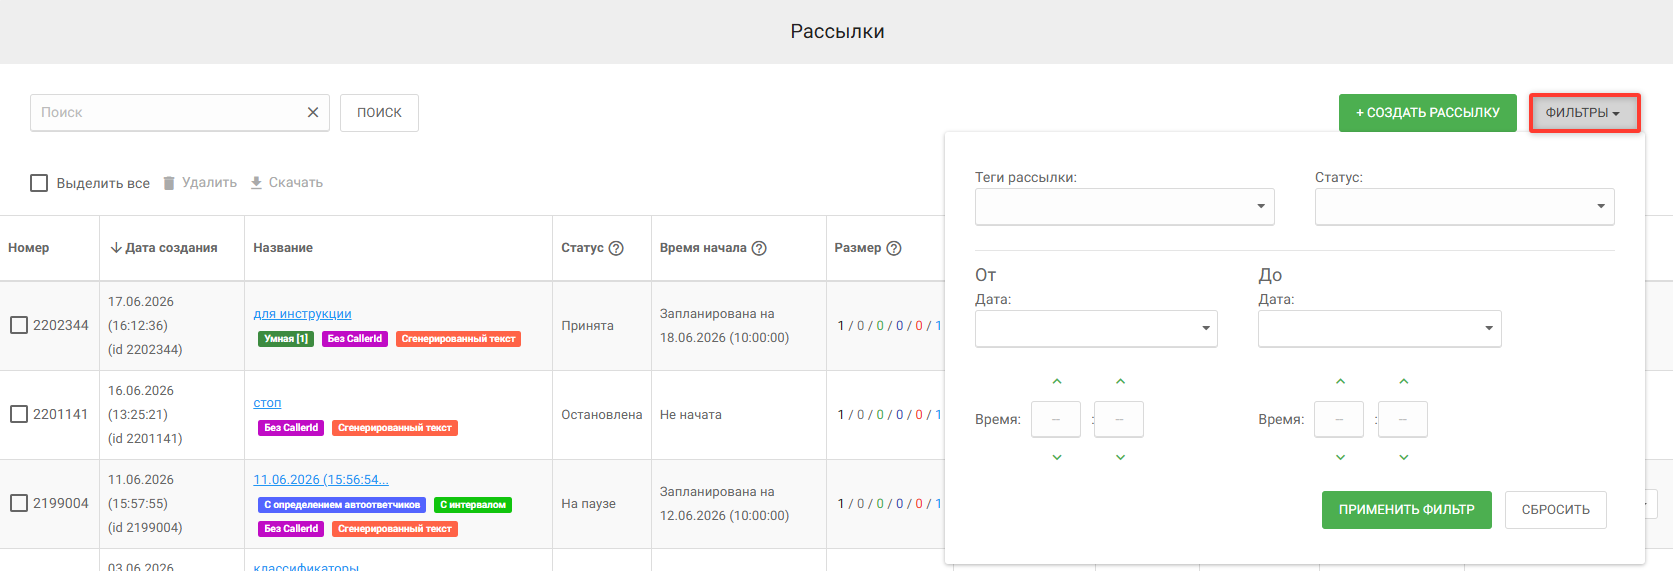The image size is (1673, 571).
Task: Increase the От minutes with up arrow
Action: point(1120,381)
